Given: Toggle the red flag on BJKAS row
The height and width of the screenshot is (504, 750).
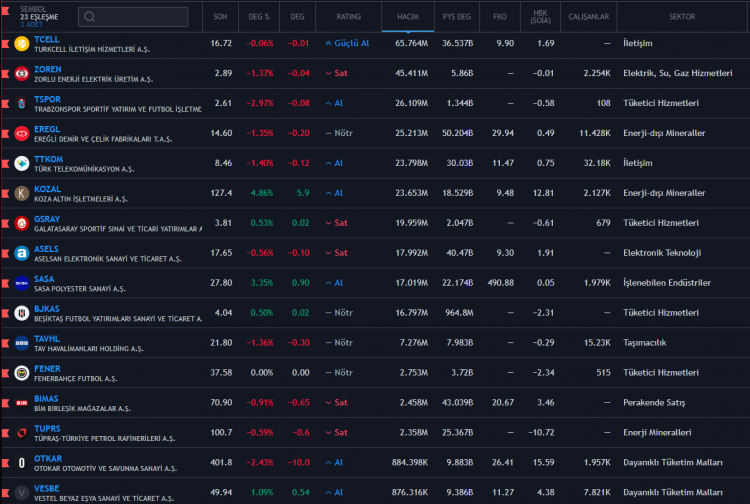Looking at the screenshot, I should pos(6,313).
